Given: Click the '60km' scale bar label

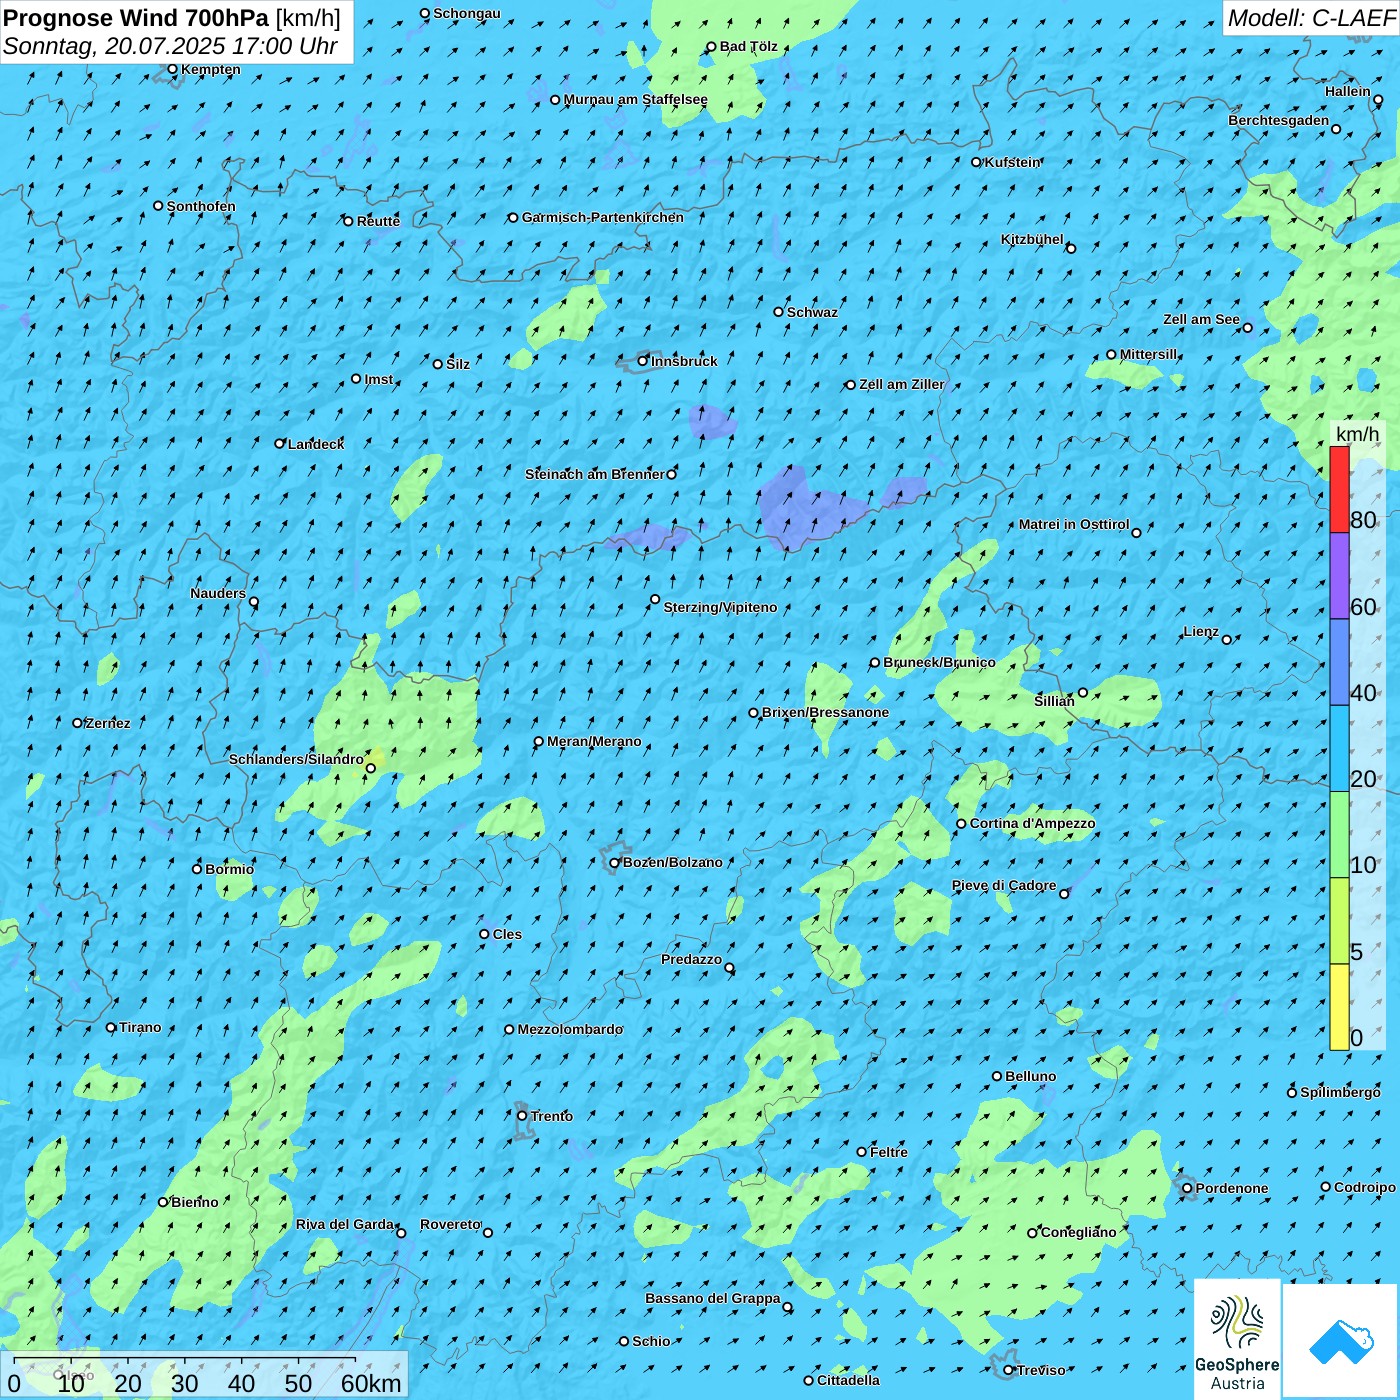Looking at the screenshot, I should pyautogui.click(x=371, y=1383).
